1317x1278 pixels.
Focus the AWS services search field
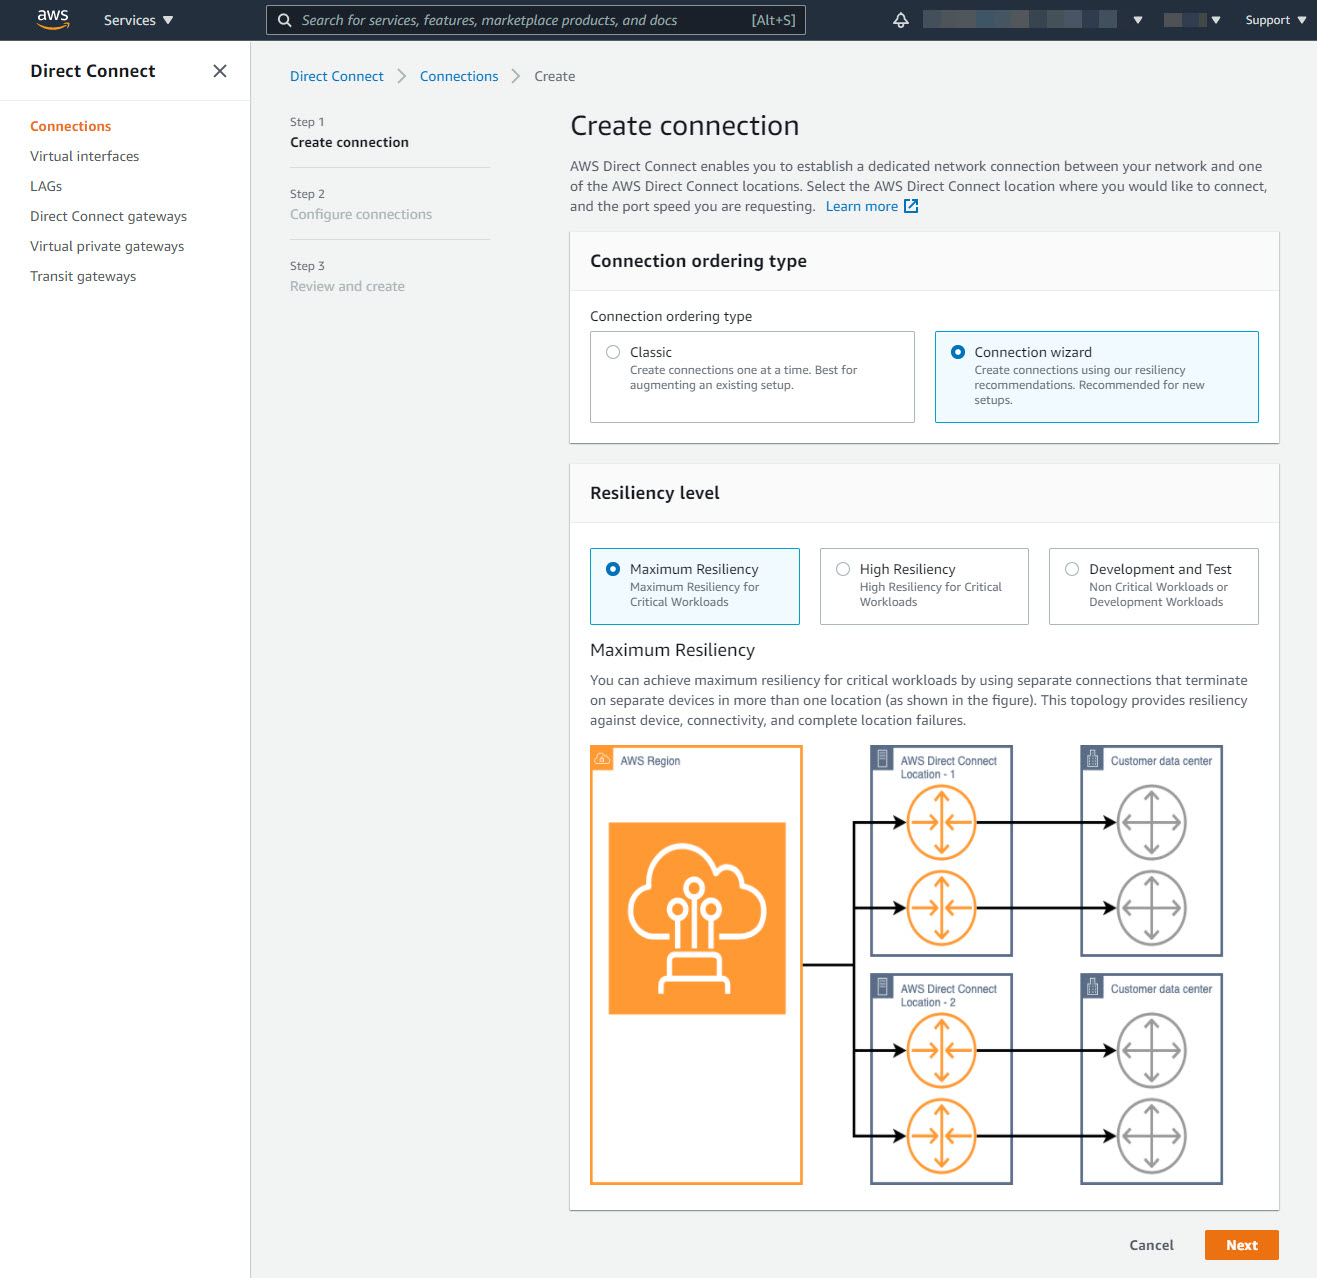536,20
